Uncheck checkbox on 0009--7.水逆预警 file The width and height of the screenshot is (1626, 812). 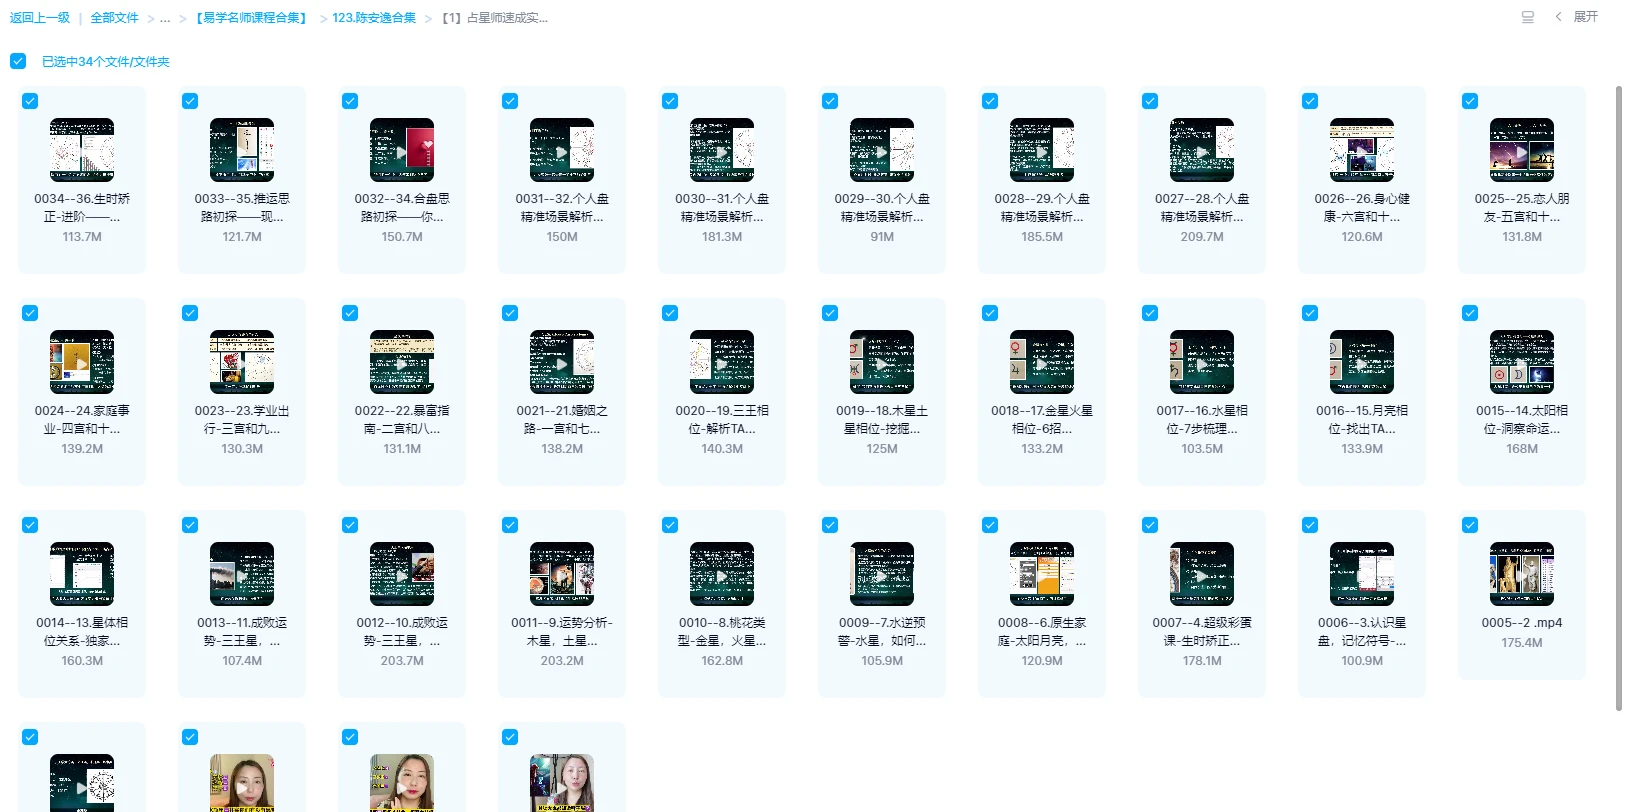(x=830, y=525)
